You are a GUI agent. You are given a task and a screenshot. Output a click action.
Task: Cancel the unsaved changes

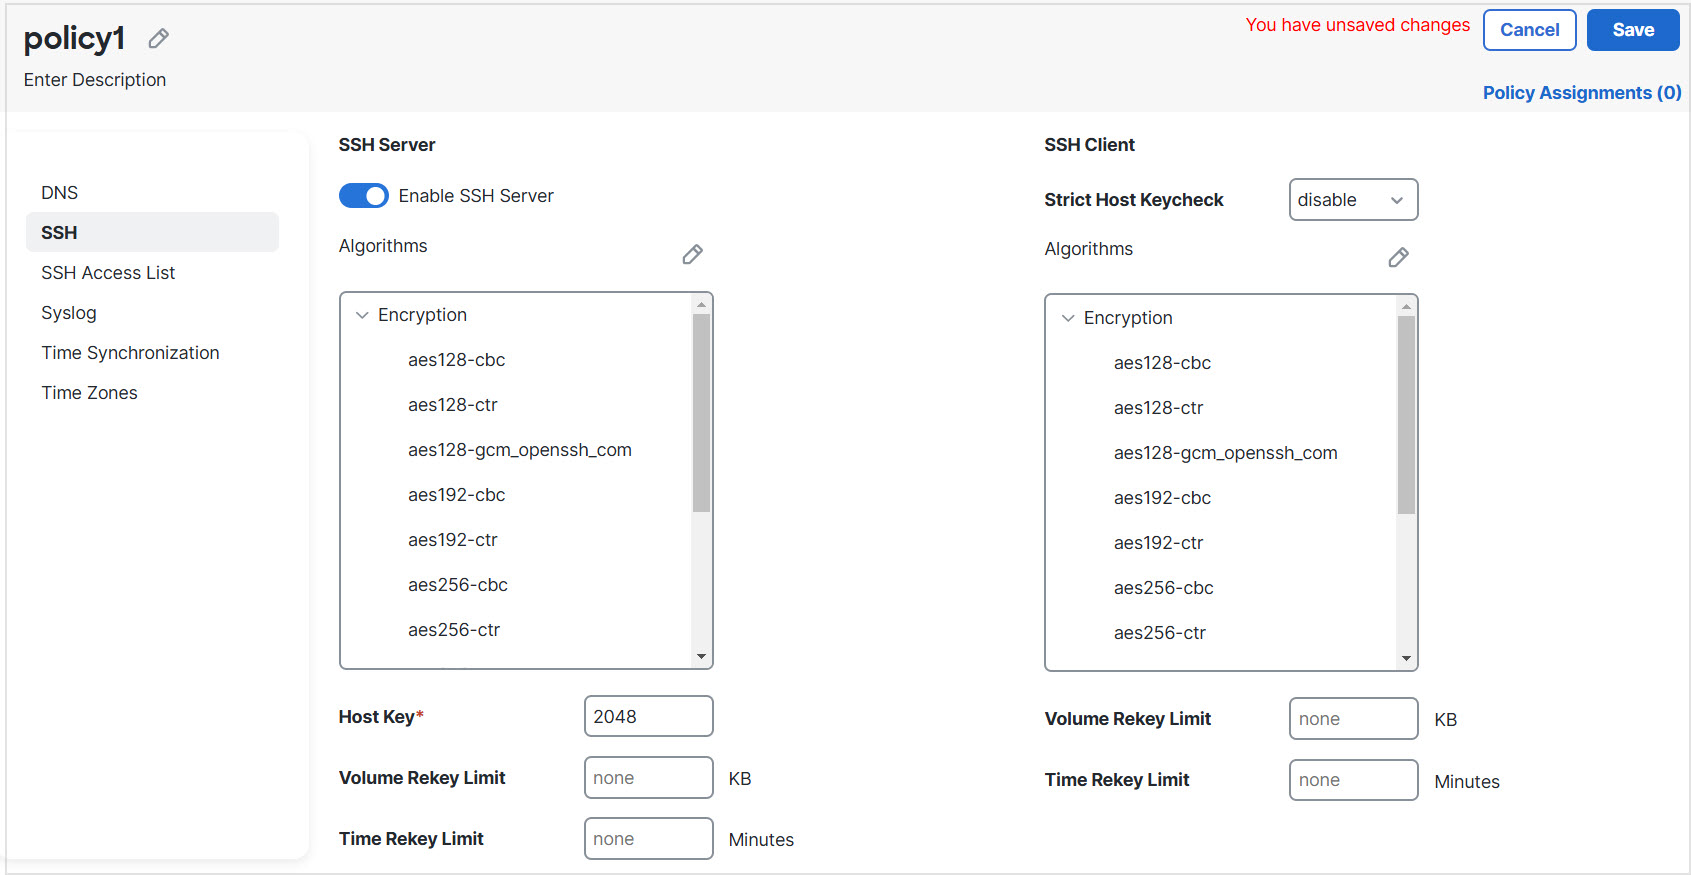pos(1529,30)
